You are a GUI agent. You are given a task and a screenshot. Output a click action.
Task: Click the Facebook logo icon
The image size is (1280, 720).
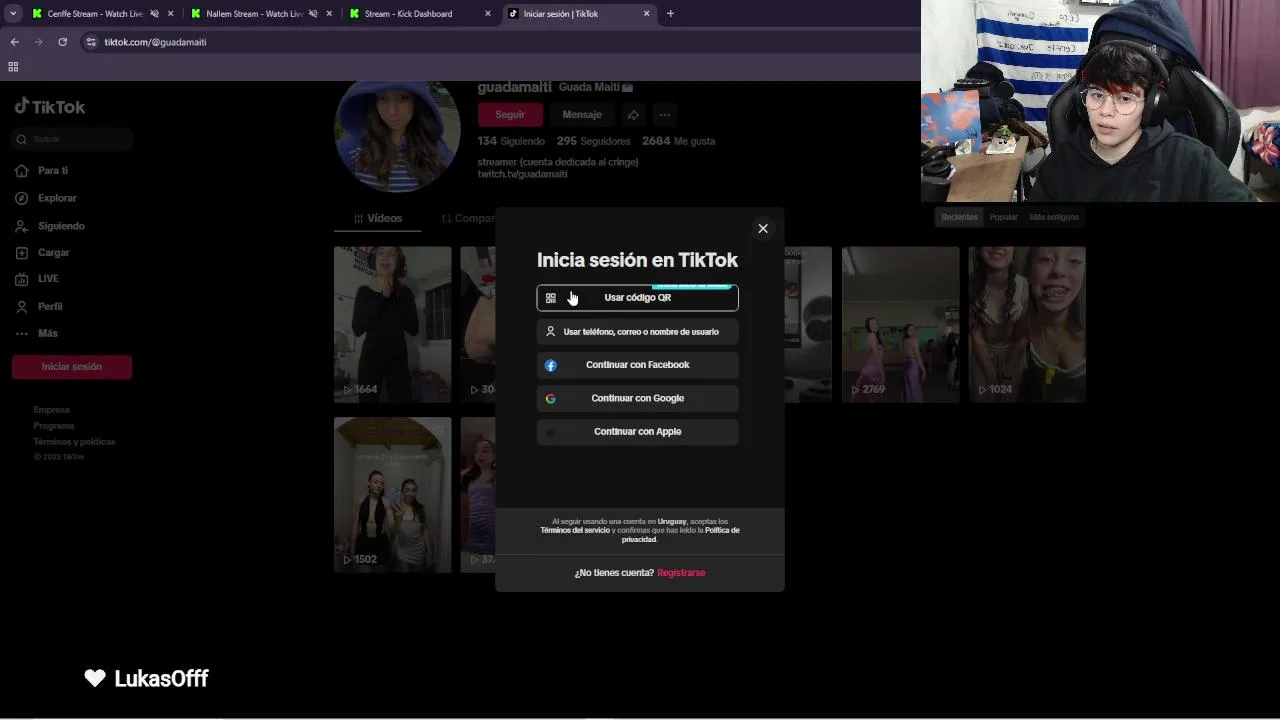[x=551, y=365]
